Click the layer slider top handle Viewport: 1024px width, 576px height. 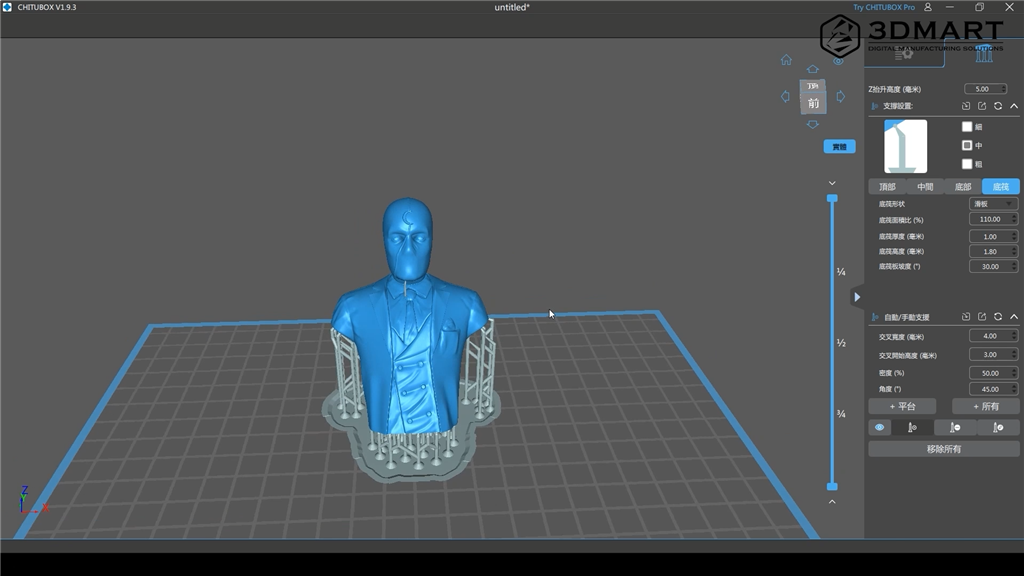(832, 198)
